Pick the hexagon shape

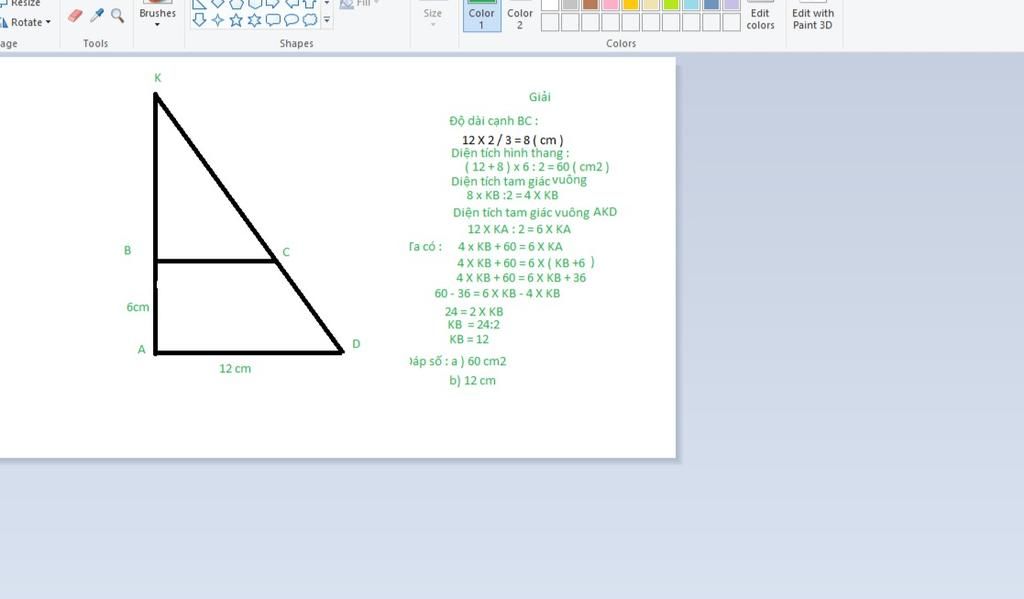click(x=255, y=4)
